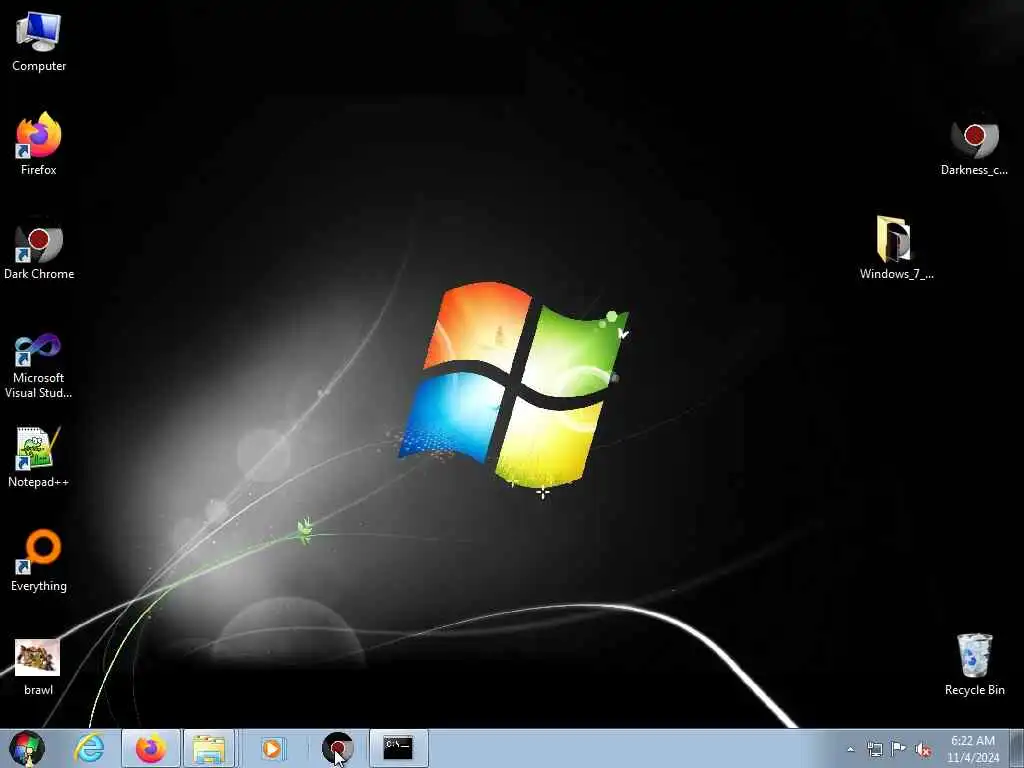The height and width of the screenshot is (768, 1024).
Task: Switch to Command Prompt taskbar window
Action: point(398,748)
